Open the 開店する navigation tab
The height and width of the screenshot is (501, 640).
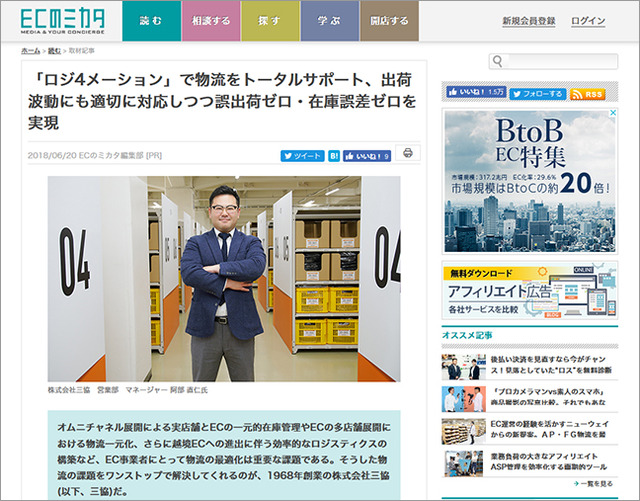pos(389,21)
